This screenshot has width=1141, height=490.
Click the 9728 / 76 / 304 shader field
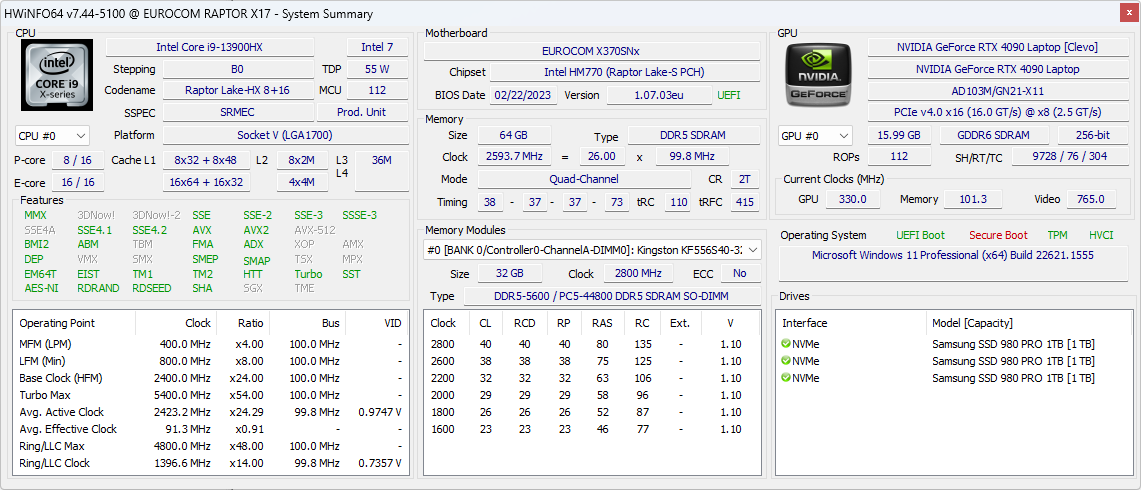point(1070,157)
